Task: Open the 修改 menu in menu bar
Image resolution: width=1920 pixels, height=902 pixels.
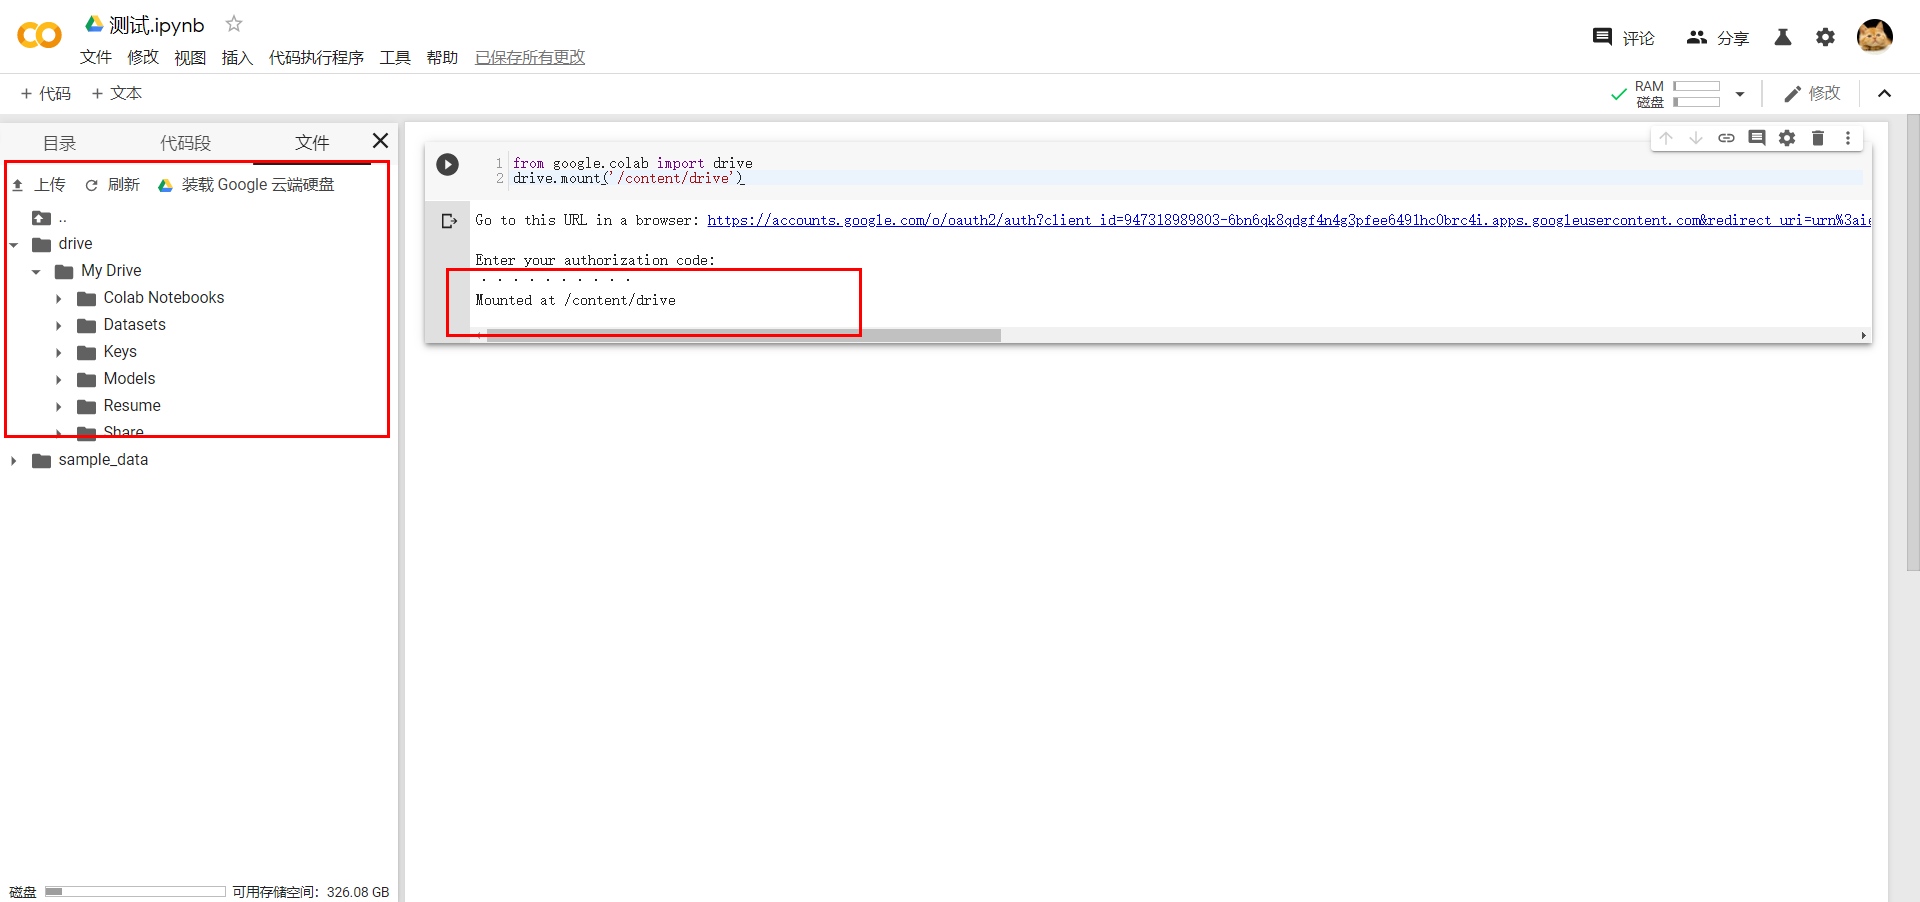Action: (143, 57)
